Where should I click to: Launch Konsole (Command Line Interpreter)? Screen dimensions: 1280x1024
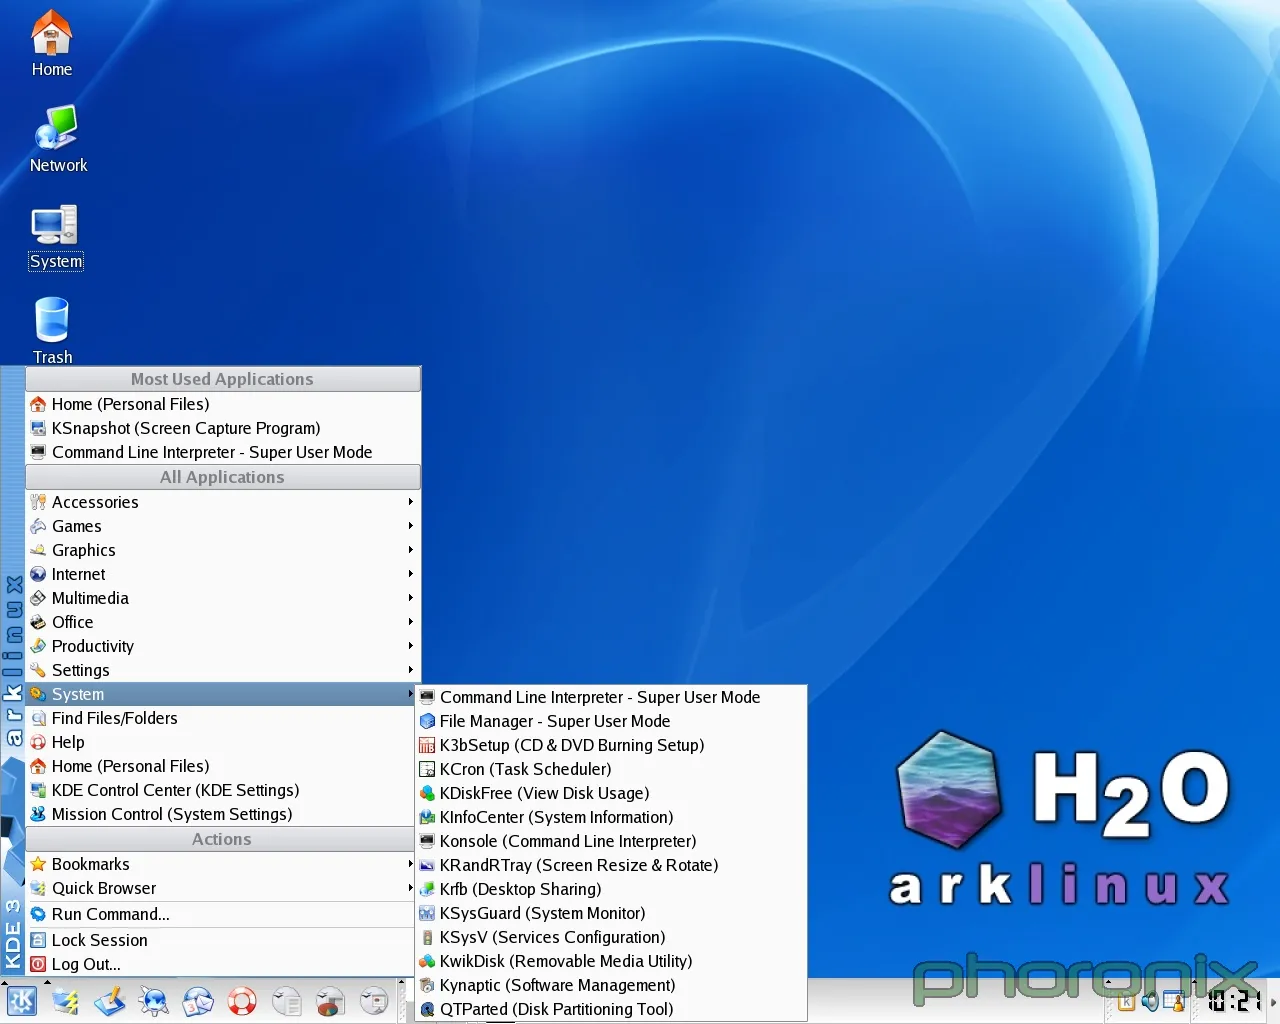coord(611,841)
